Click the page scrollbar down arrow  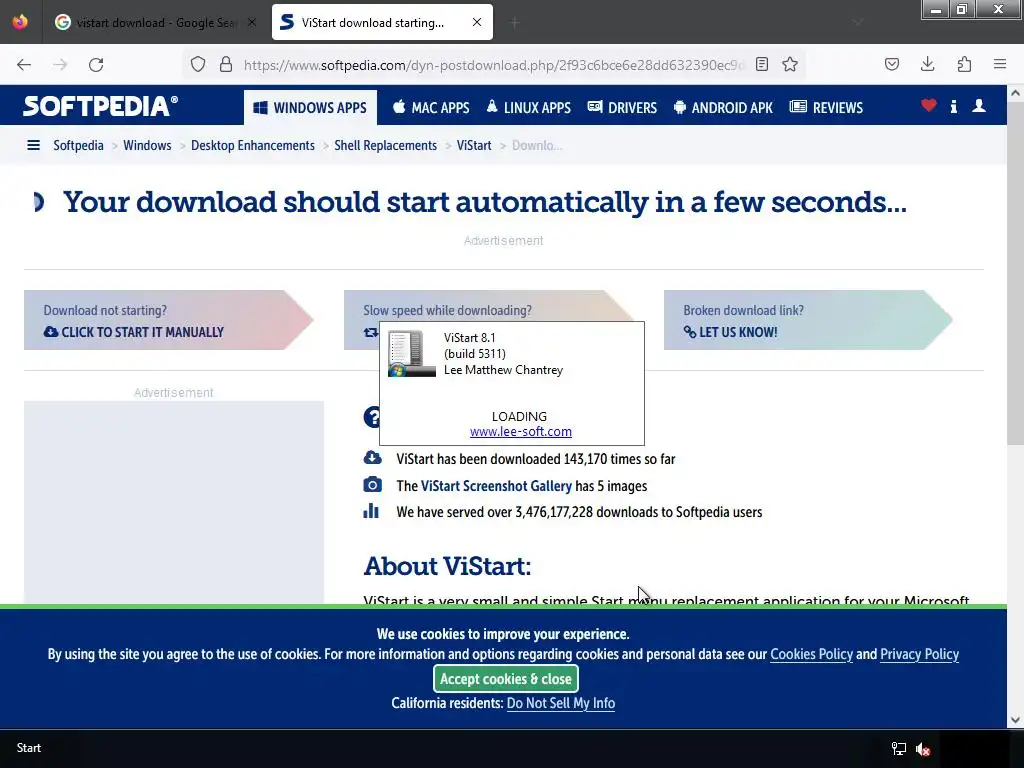(x=1015, y=720)
